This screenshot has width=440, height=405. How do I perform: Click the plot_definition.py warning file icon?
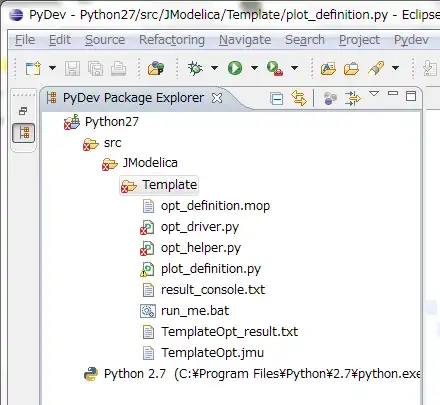click(147, 269)
